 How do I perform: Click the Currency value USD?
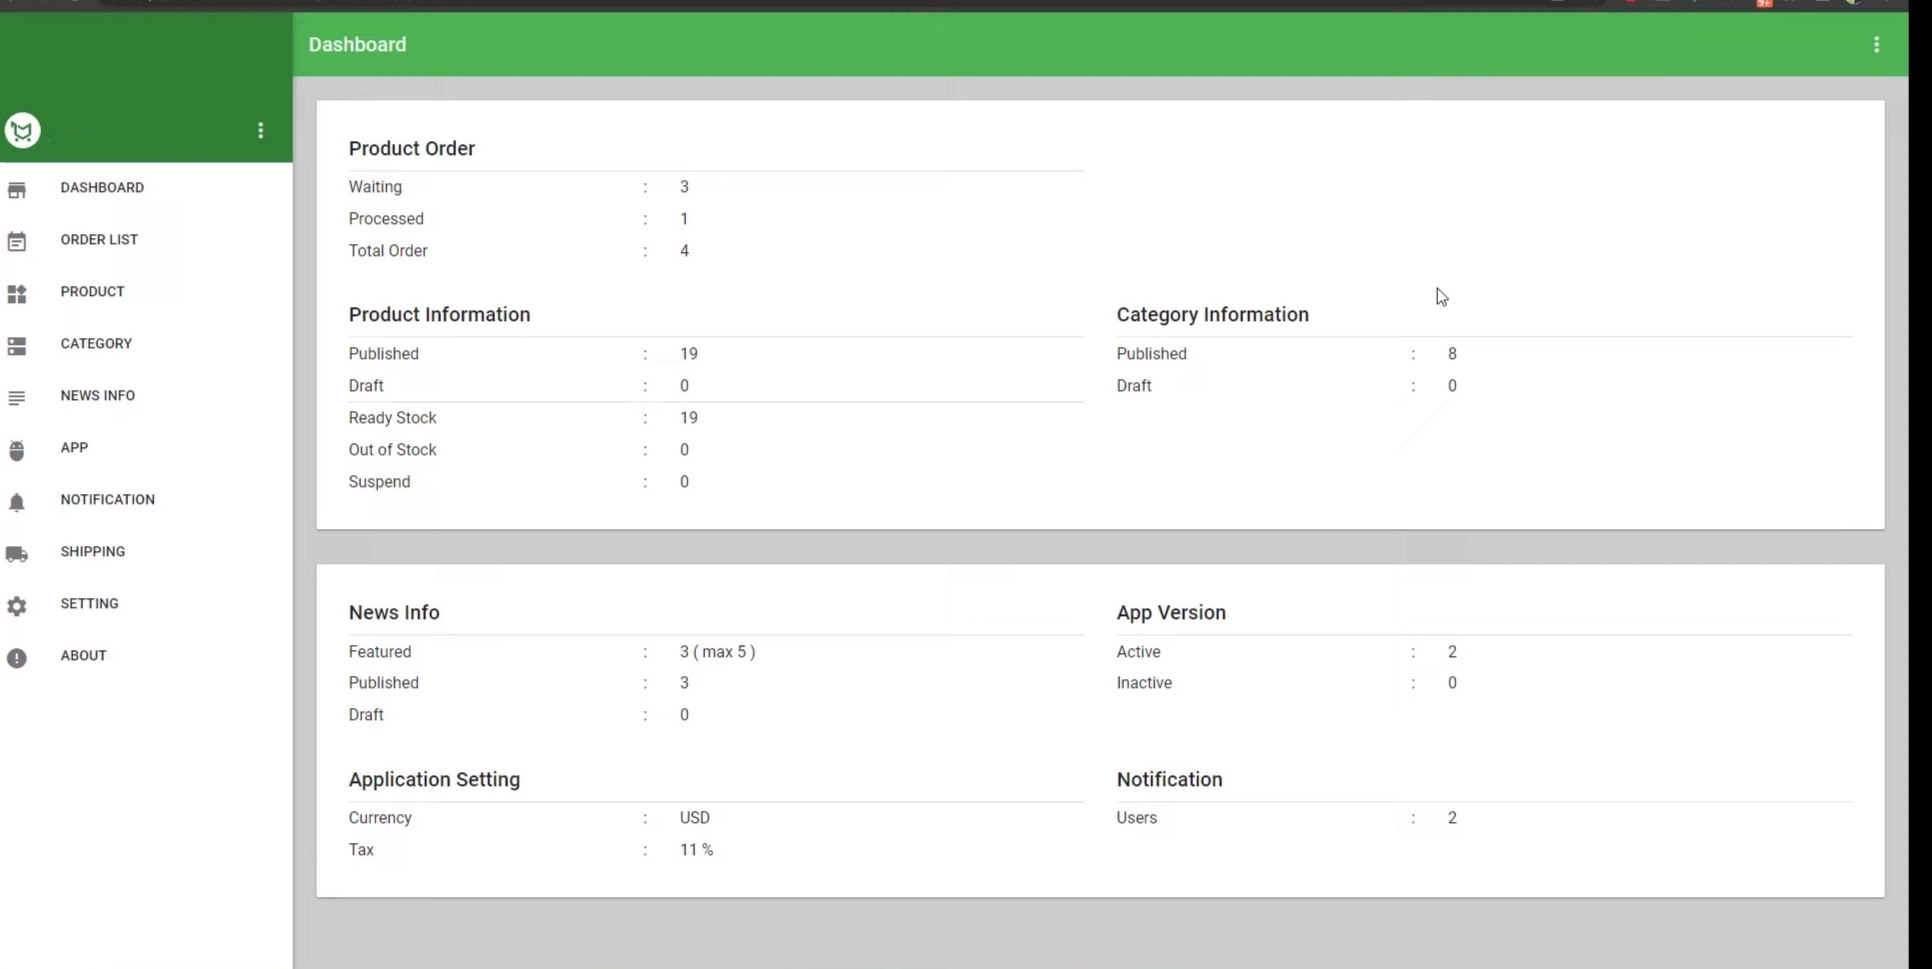[694, 818]
